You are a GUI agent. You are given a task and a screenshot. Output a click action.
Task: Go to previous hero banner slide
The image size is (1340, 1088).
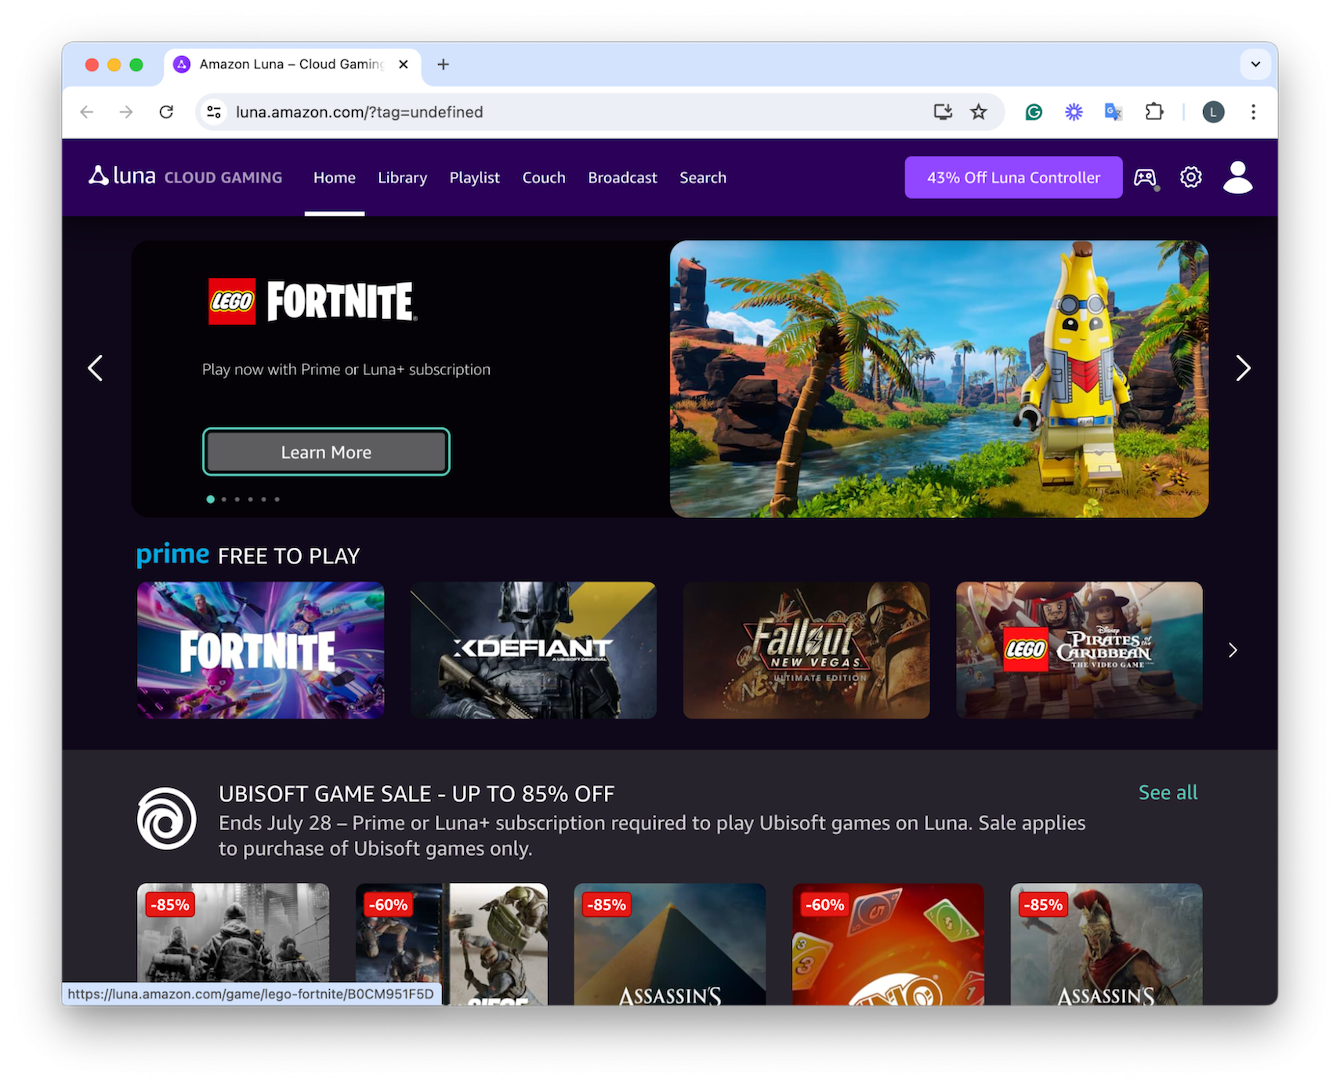96,368
